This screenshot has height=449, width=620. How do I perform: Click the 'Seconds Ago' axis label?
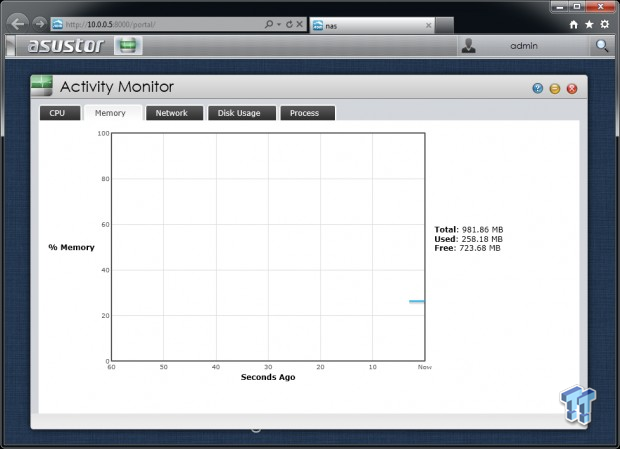pos(268,377)
